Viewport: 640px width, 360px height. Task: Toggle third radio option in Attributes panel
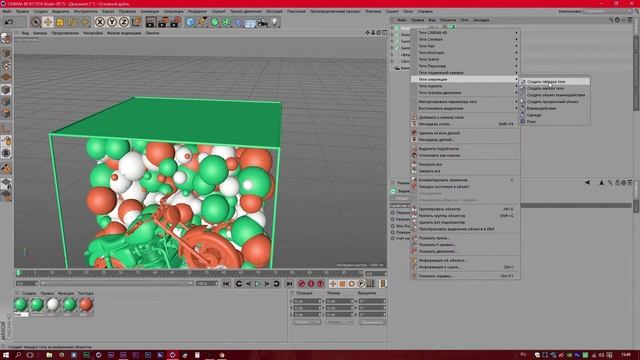393,226
